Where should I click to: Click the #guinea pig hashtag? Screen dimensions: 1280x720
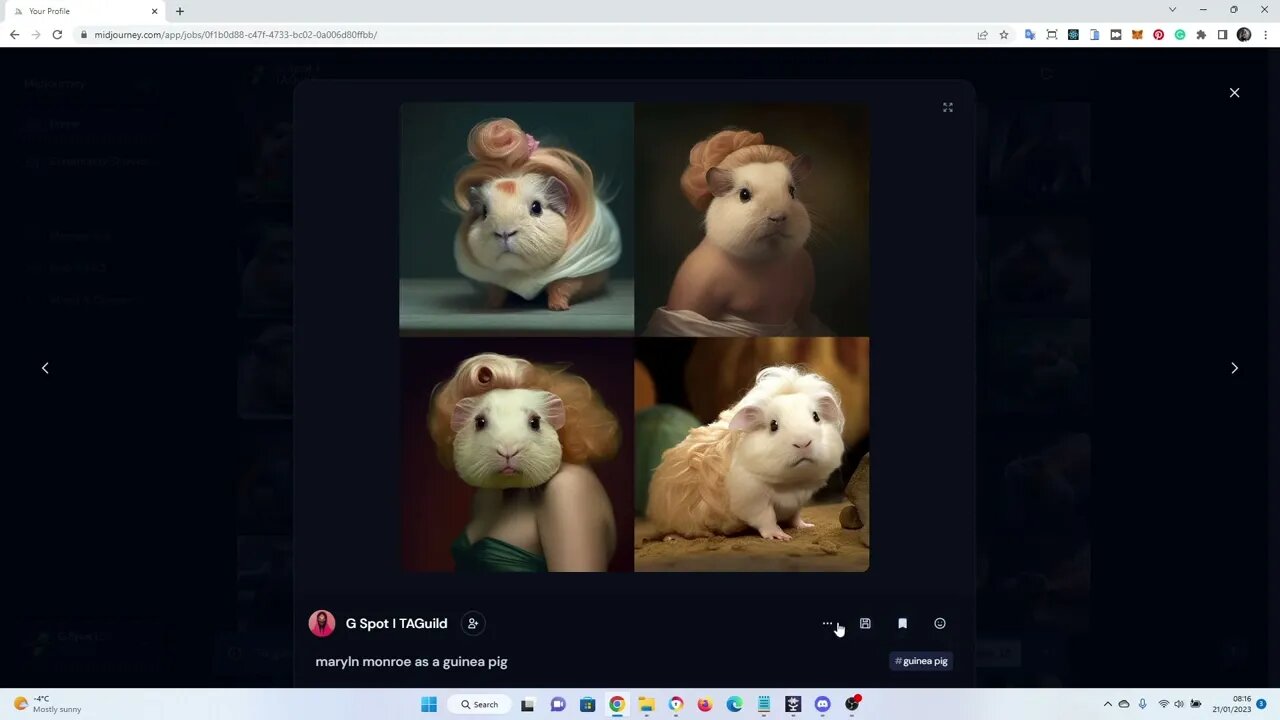921,661
